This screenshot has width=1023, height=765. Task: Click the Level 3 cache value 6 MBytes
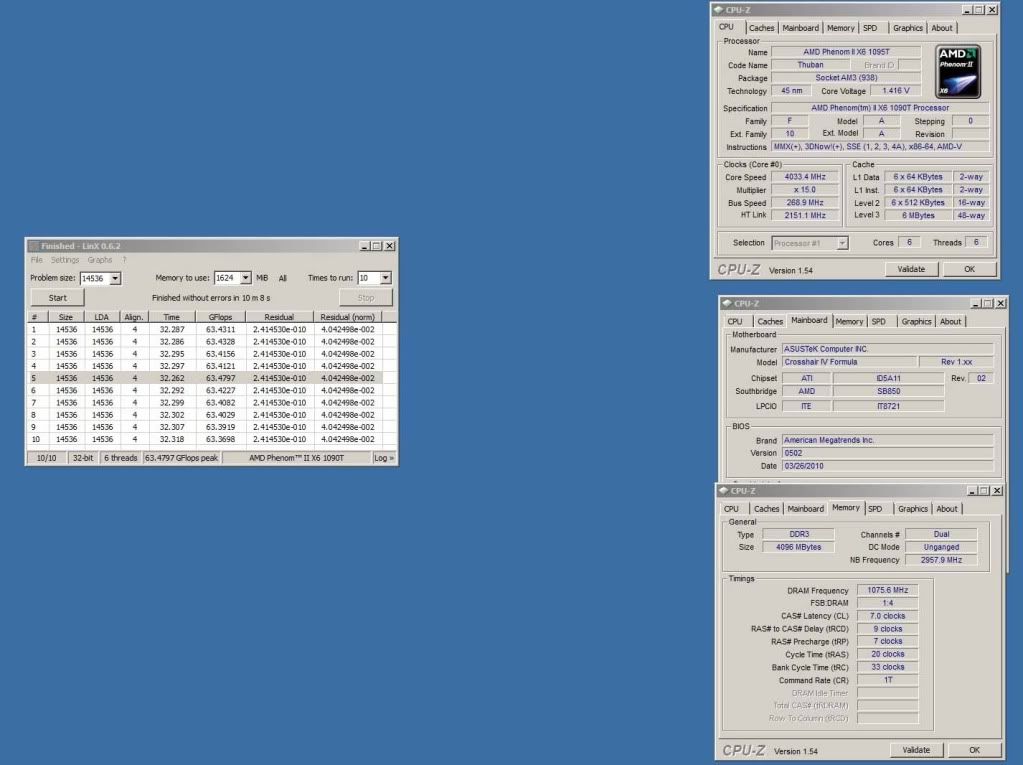pos(918,215)
